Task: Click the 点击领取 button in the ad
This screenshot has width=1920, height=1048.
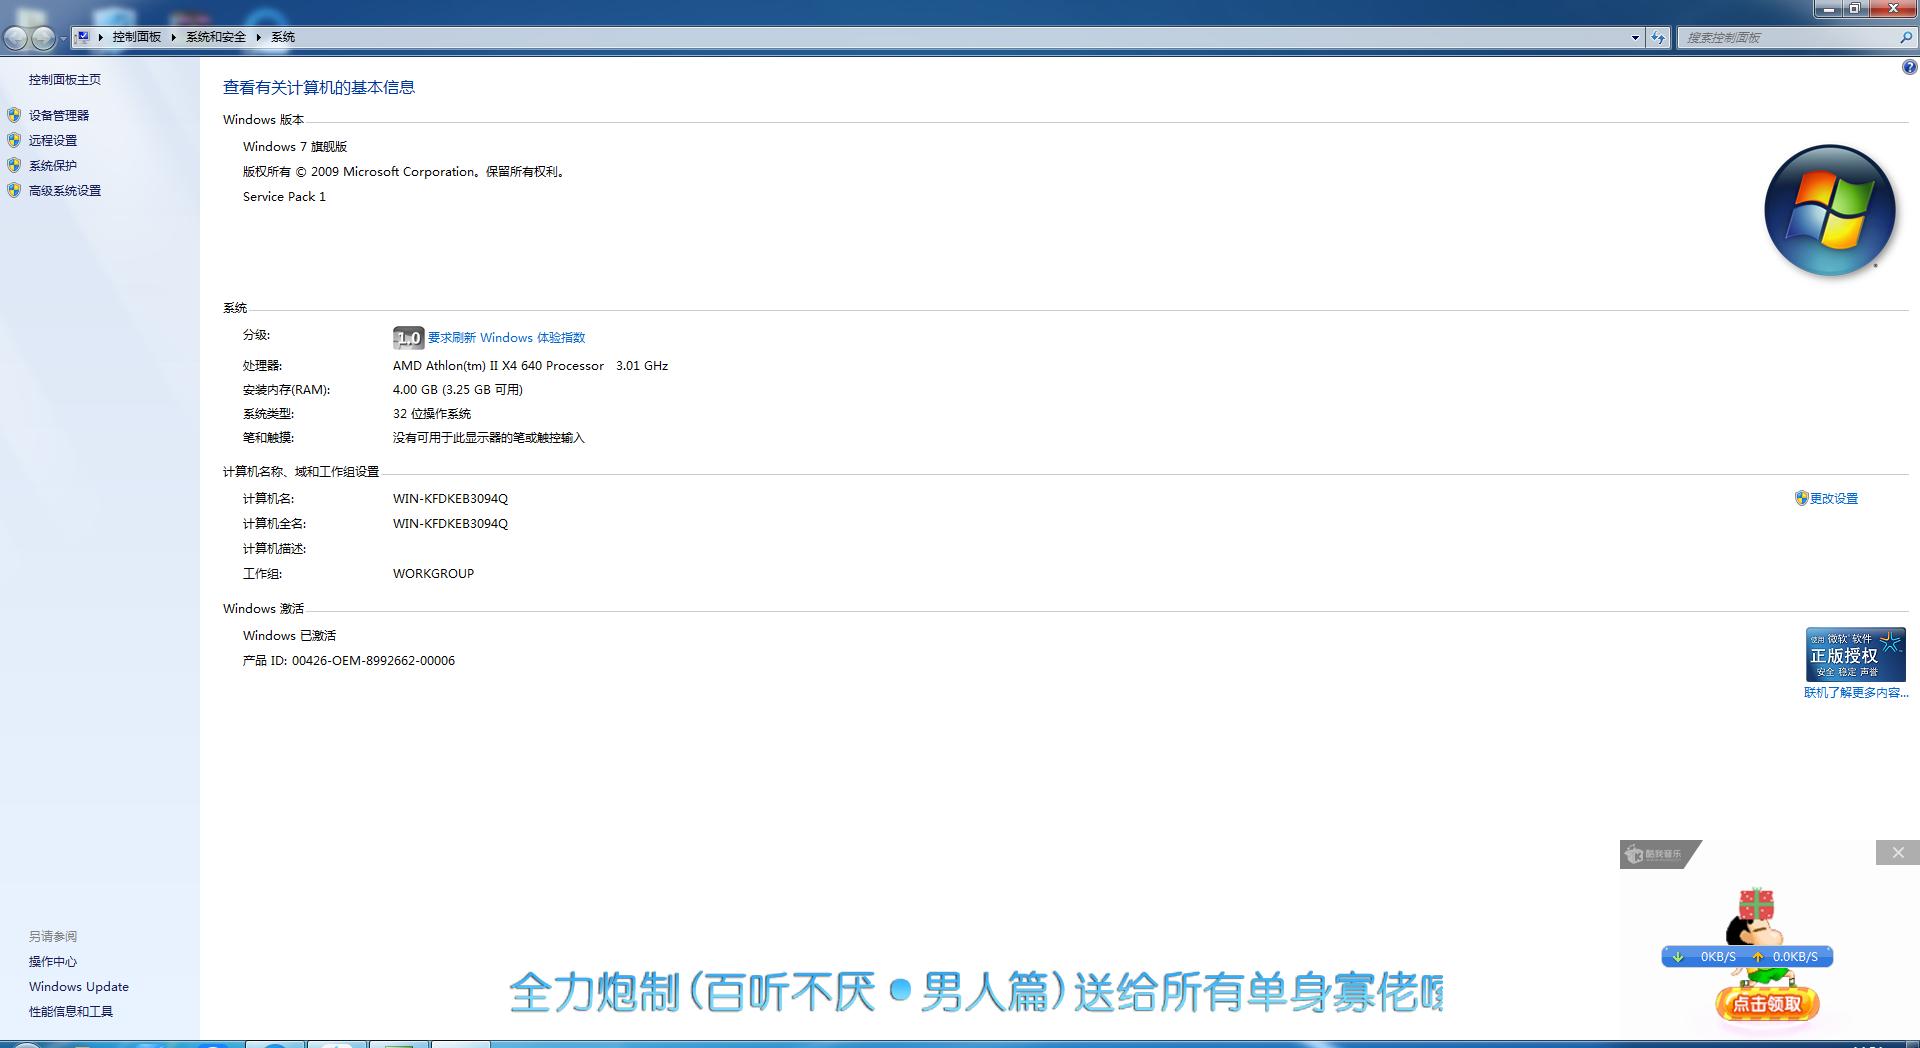Action: [x=1768, y=1003]
